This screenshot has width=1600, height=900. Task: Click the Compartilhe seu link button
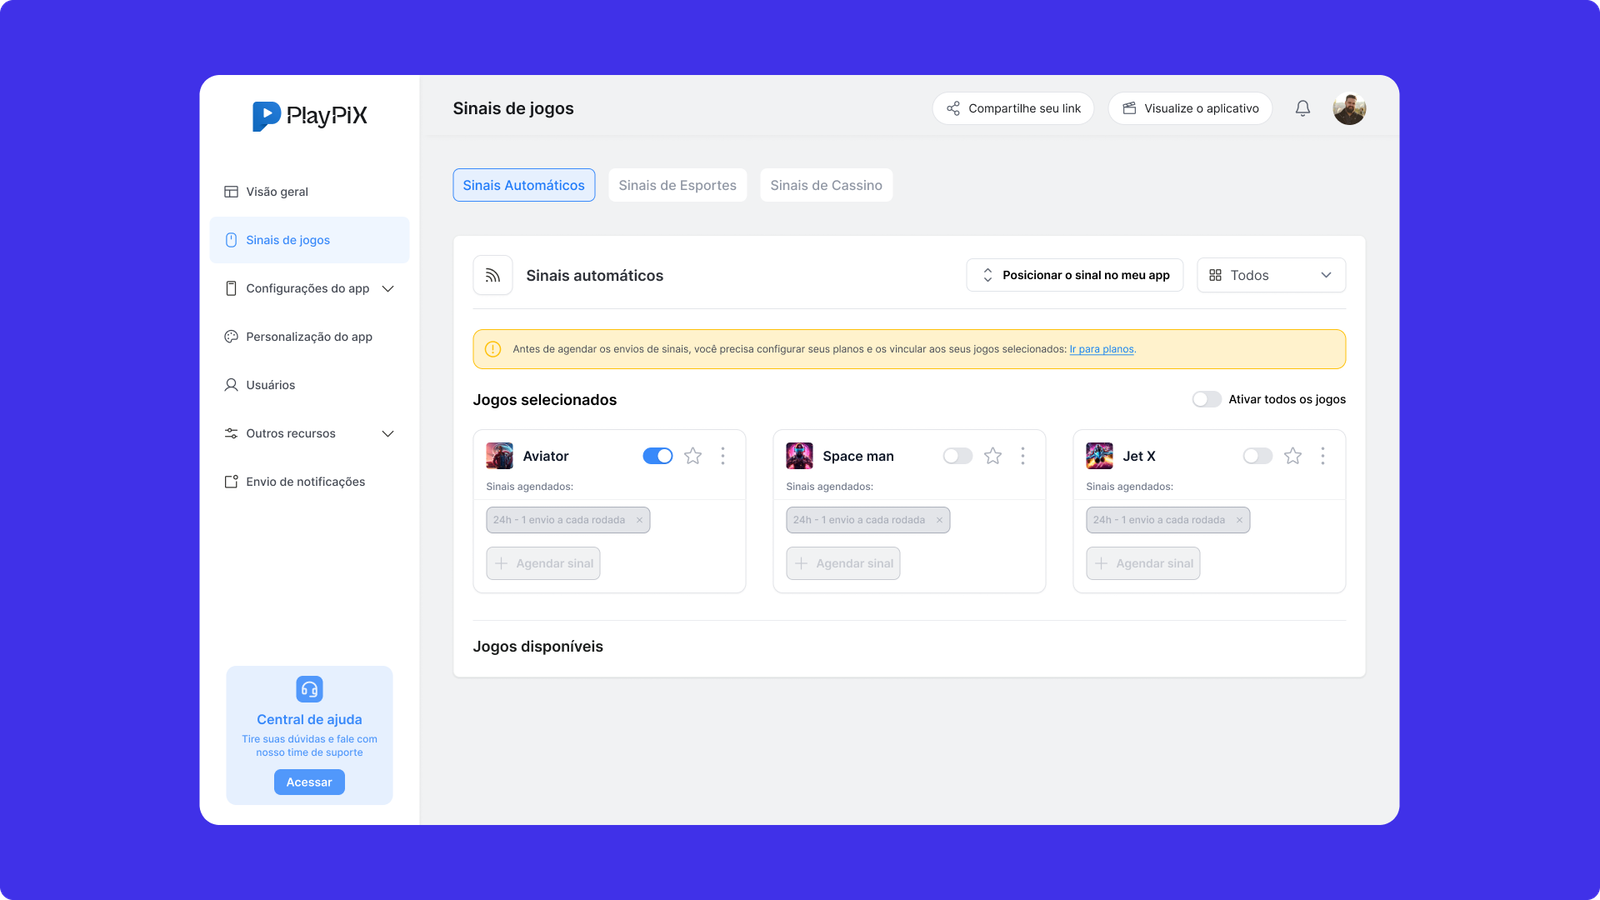click(1013, 108)
